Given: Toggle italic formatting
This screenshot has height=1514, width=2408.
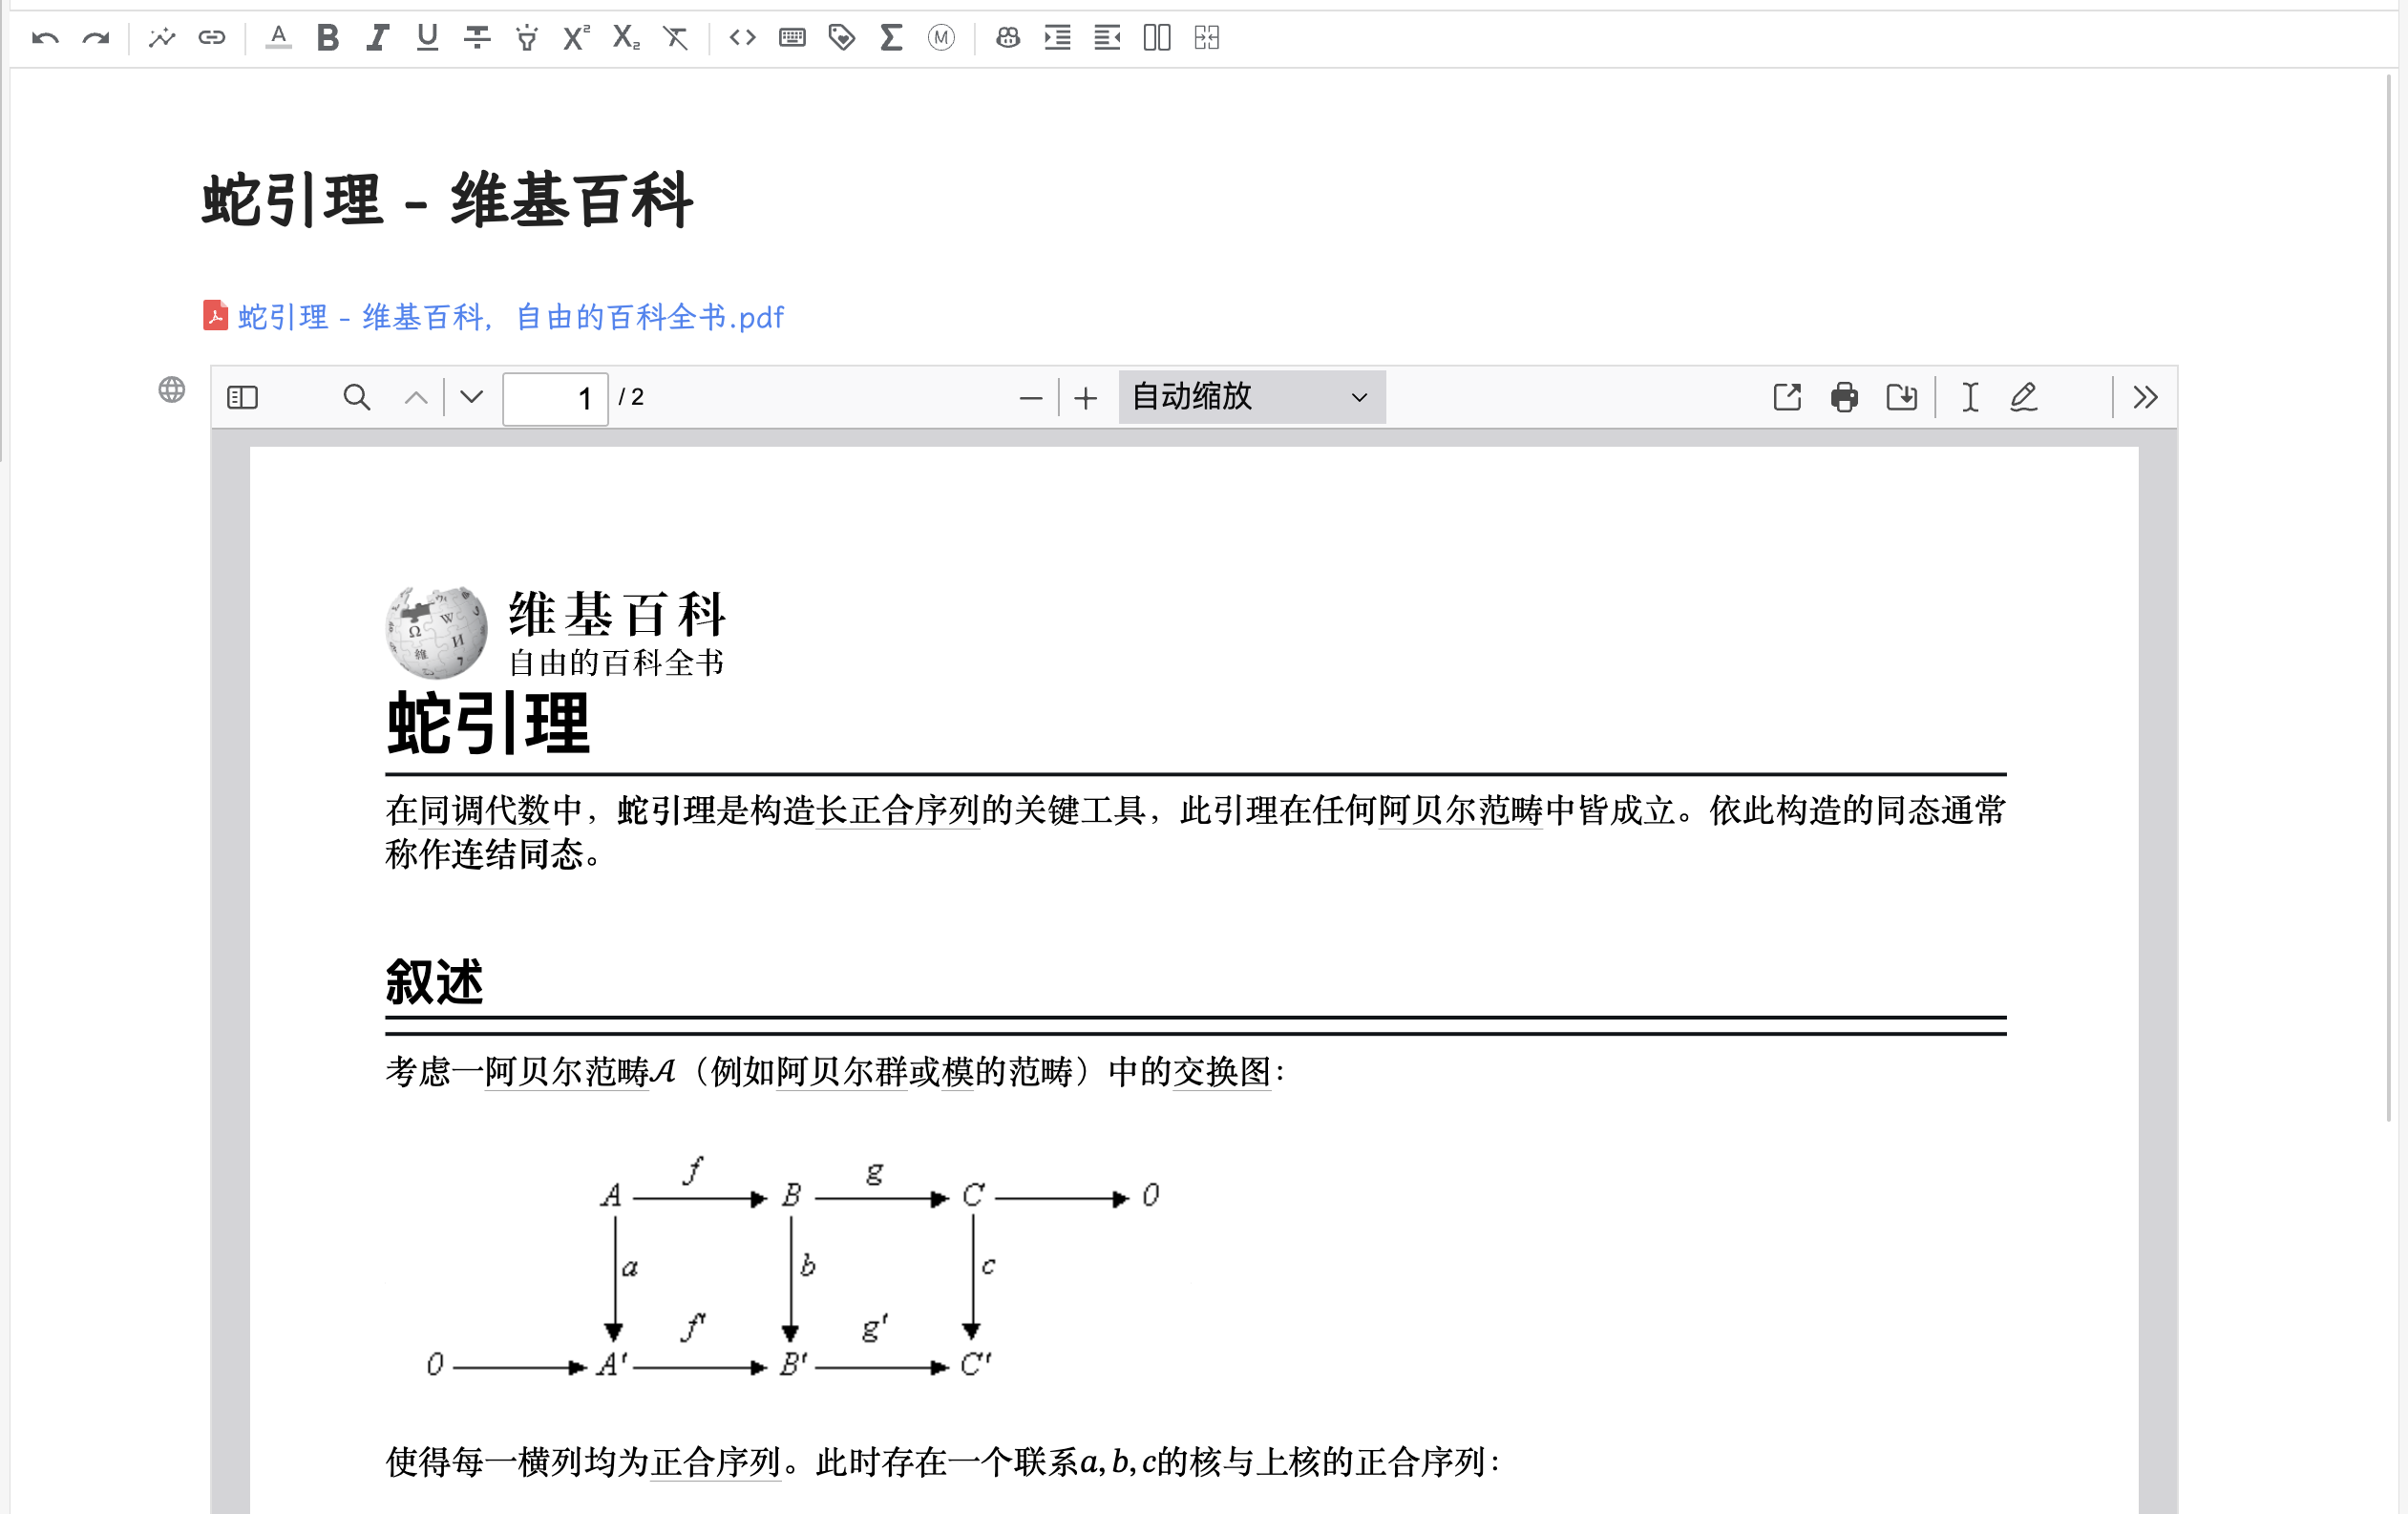Looking at the screenshot, I should coord(377,37).
